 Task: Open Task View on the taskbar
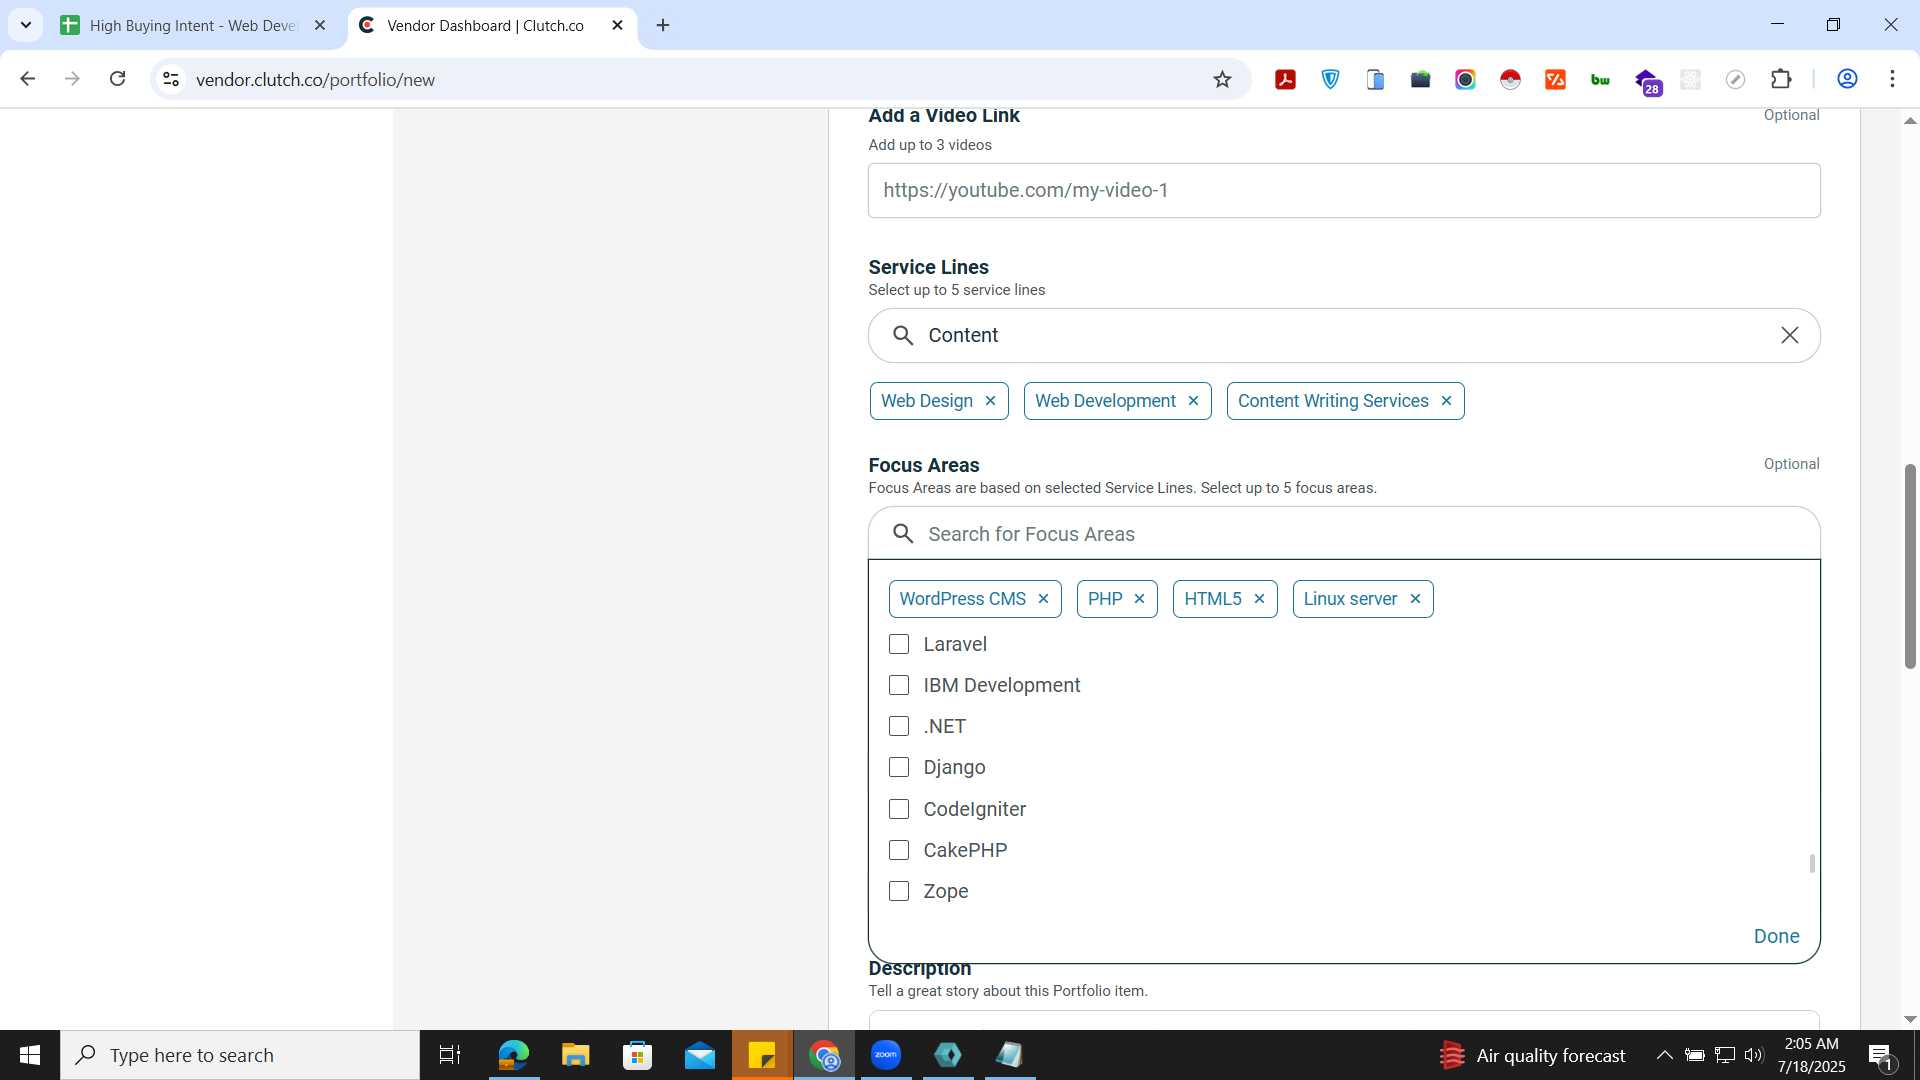(x=450, y=1055)
